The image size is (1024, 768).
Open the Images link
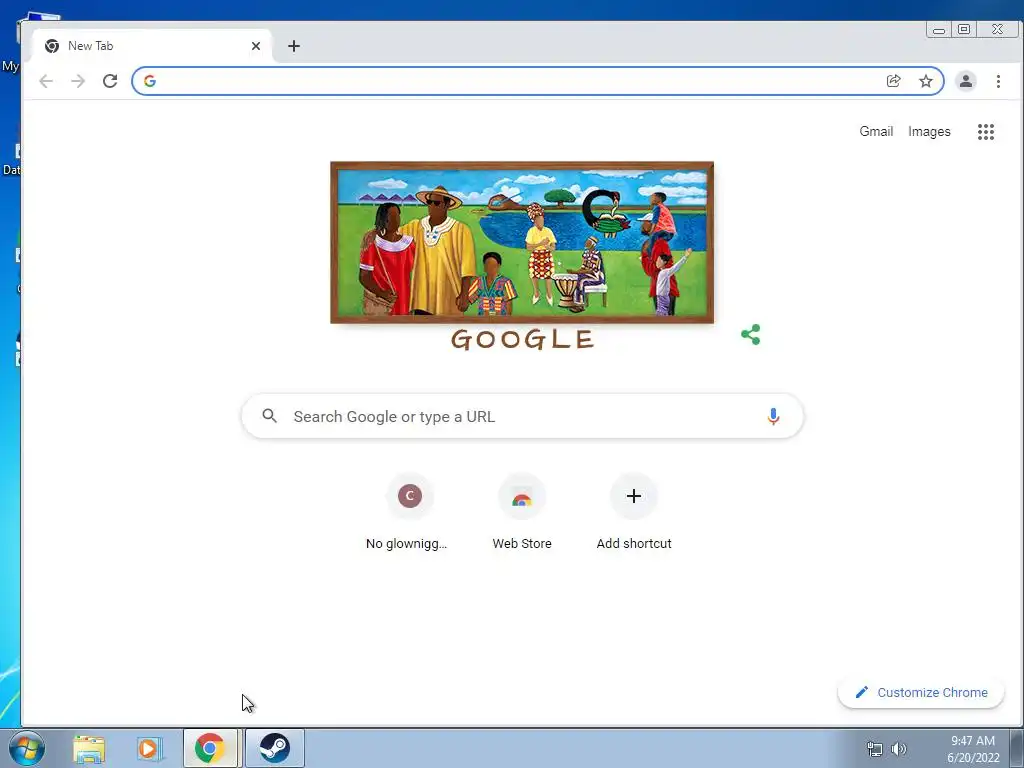[x=929, y=131]
